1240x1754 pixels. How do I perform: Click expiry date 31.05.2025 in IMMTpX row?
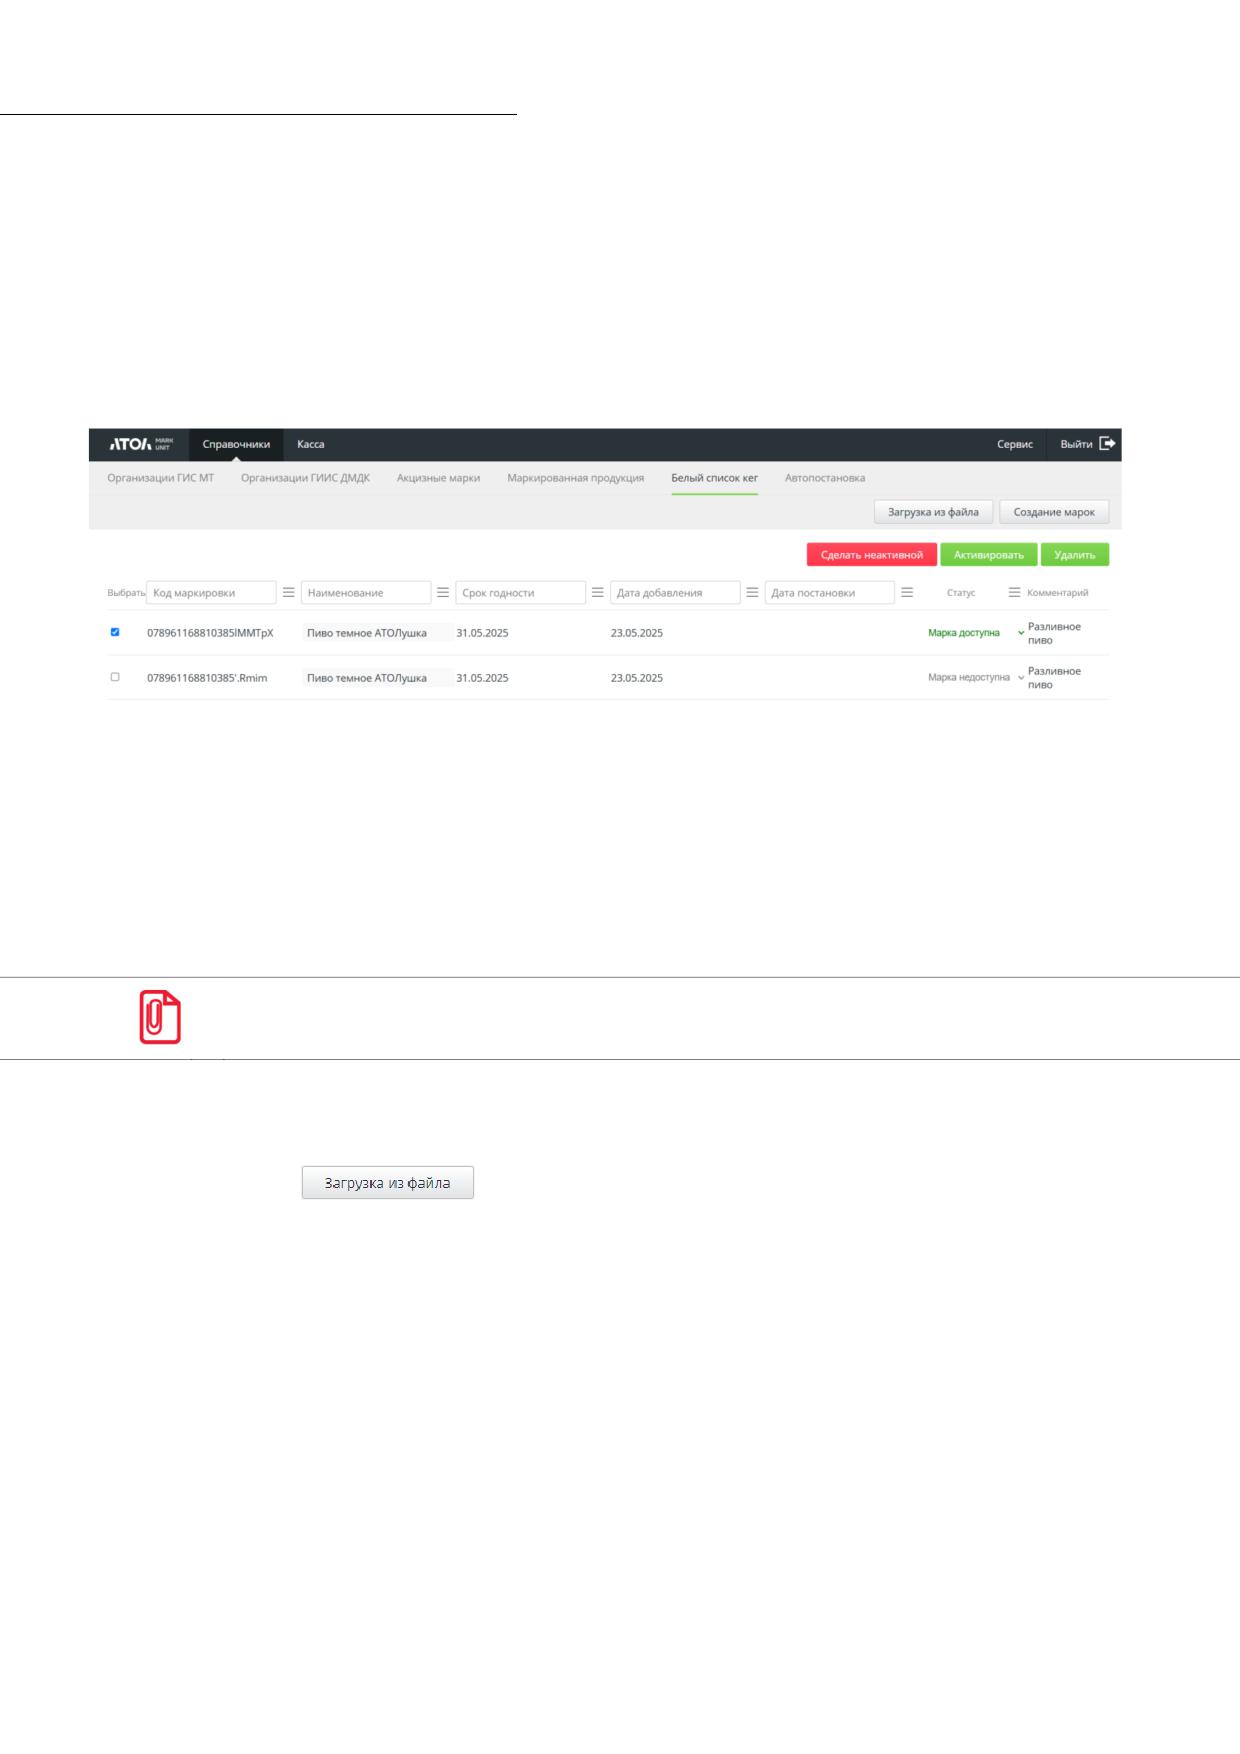(482, 633)
